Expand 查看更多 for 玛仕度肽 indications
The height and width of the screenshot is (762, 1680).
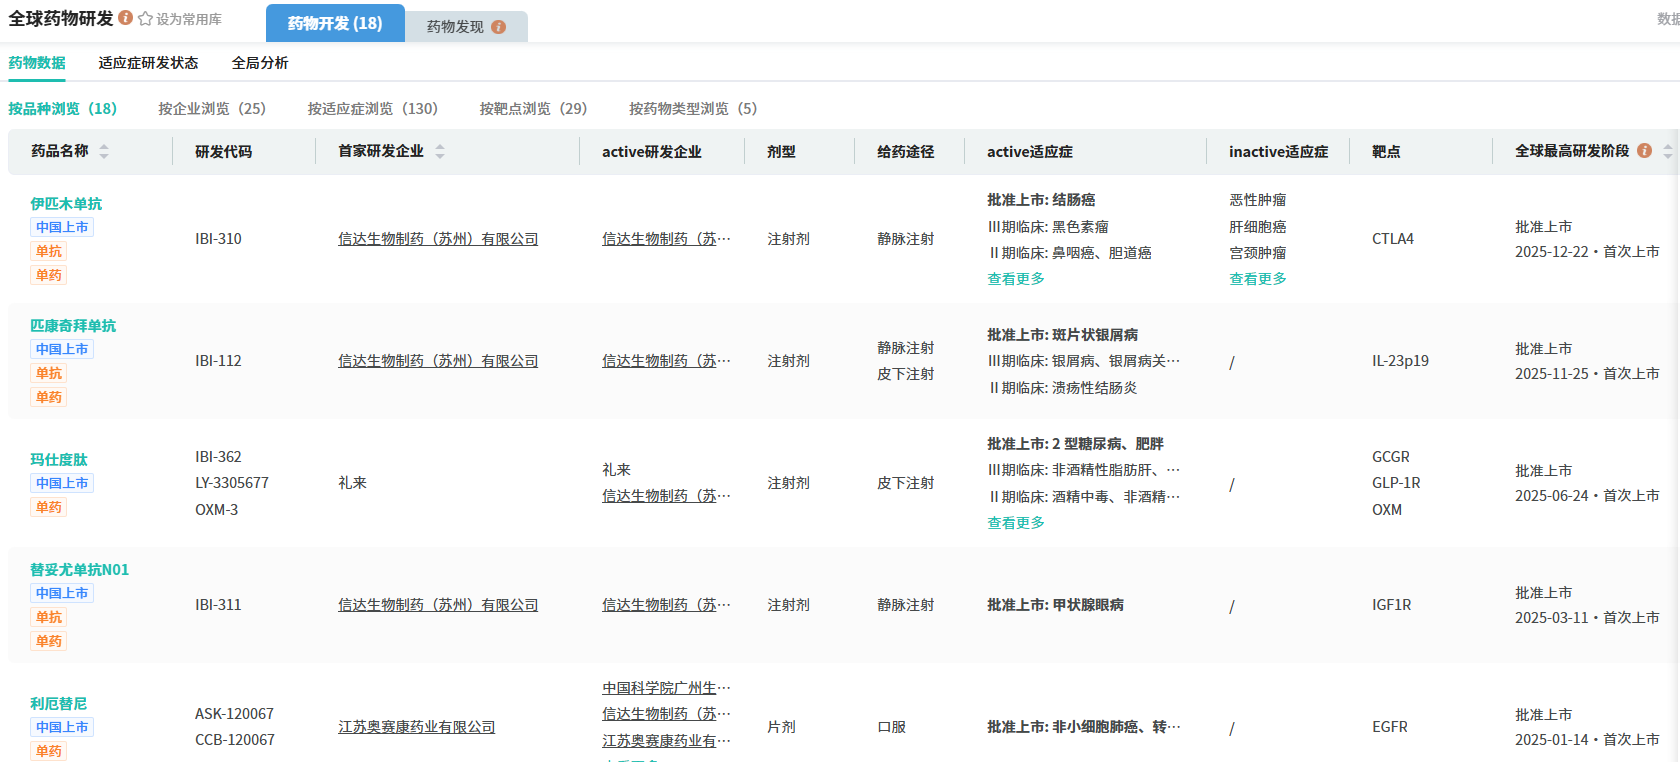pyautogui.click(x=1015, y=524)
